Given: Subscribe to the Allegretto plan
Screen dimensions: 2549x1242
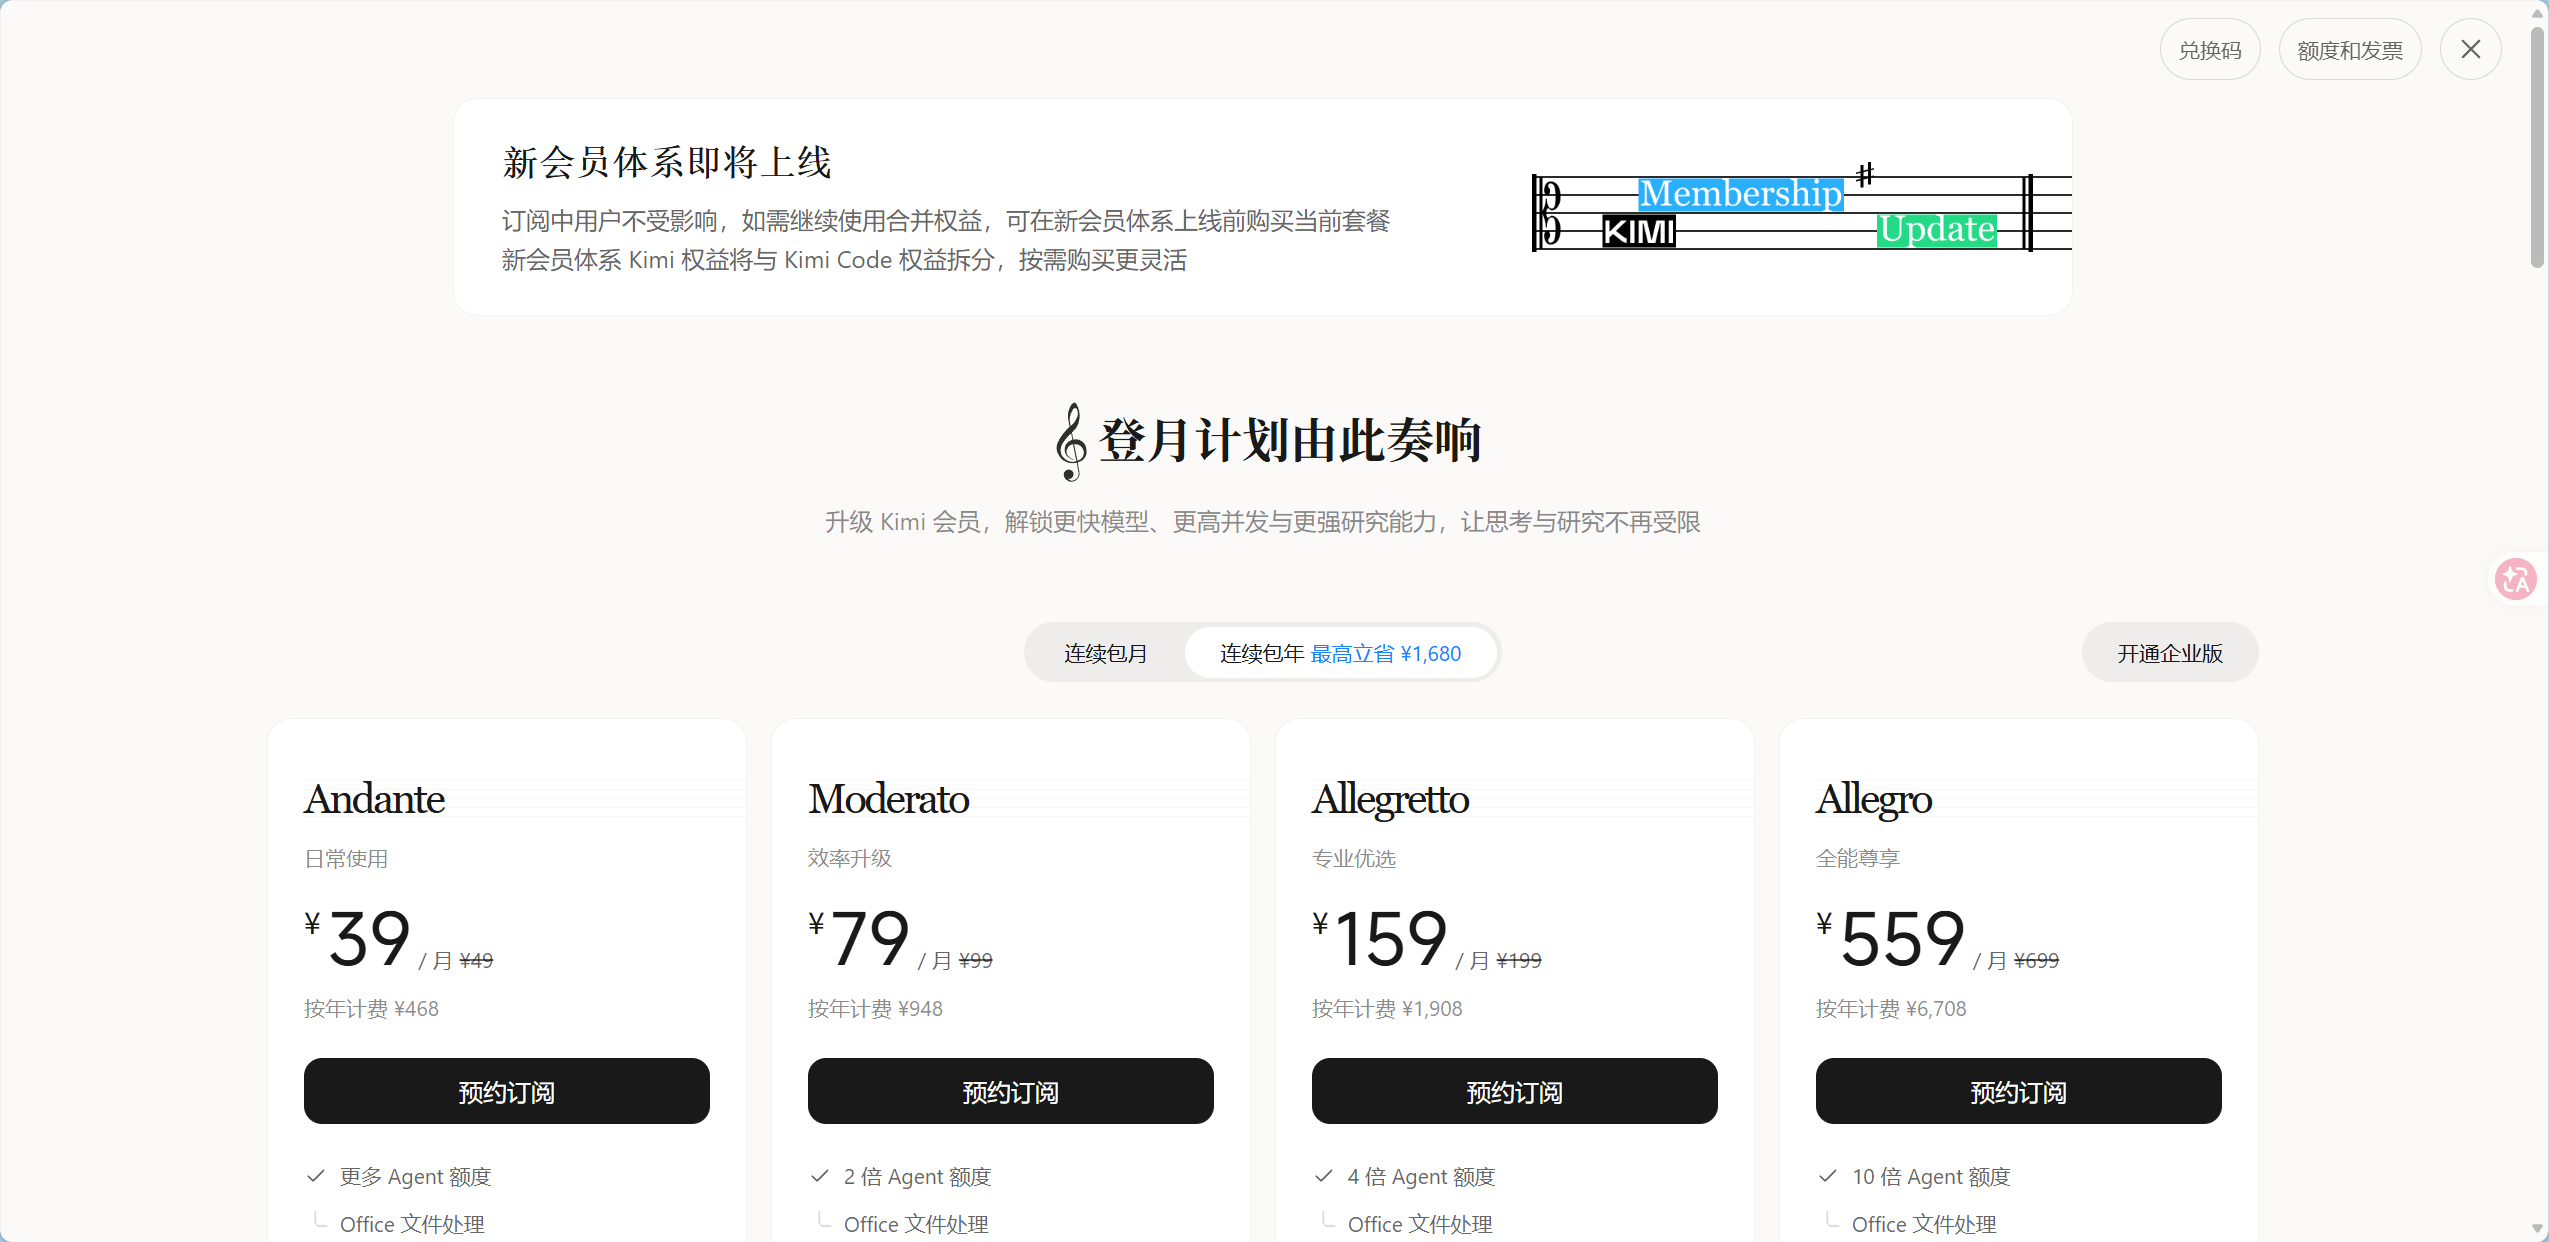Looking at the screenshot, I should [1515, 1091].
